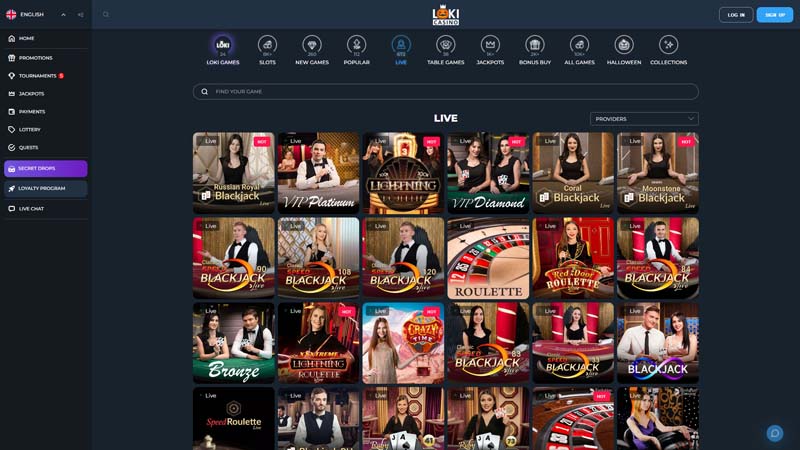Click the Log In button

tap(736, 15)
